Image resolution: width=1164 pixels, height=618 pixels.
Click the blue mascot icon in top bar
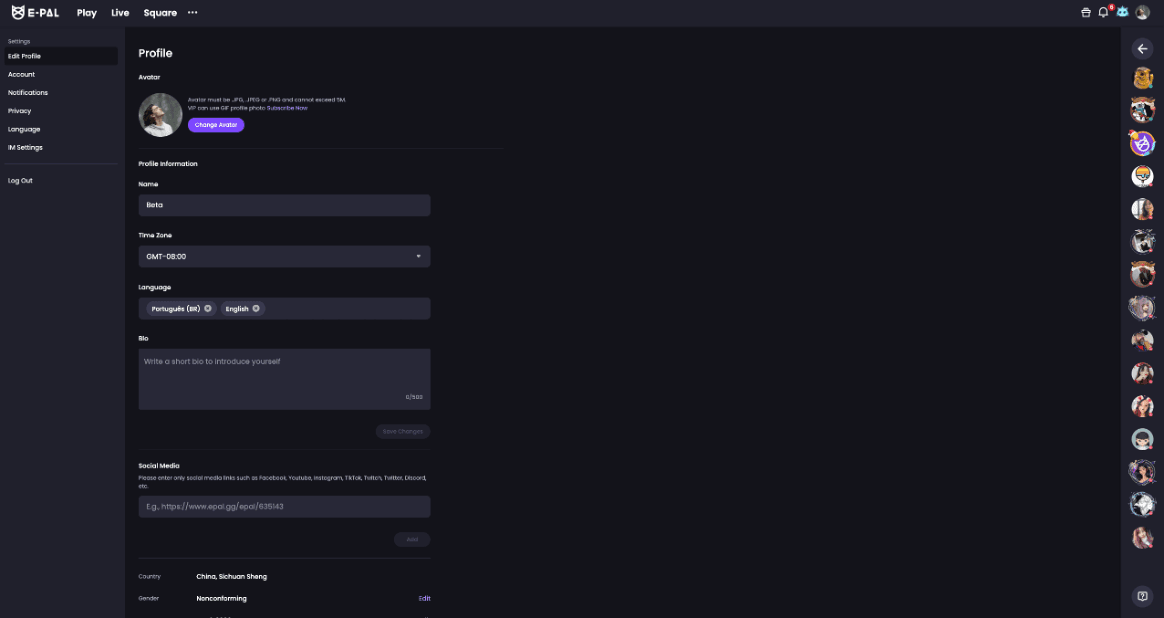pyautogui.click(x=1122, y=12)
